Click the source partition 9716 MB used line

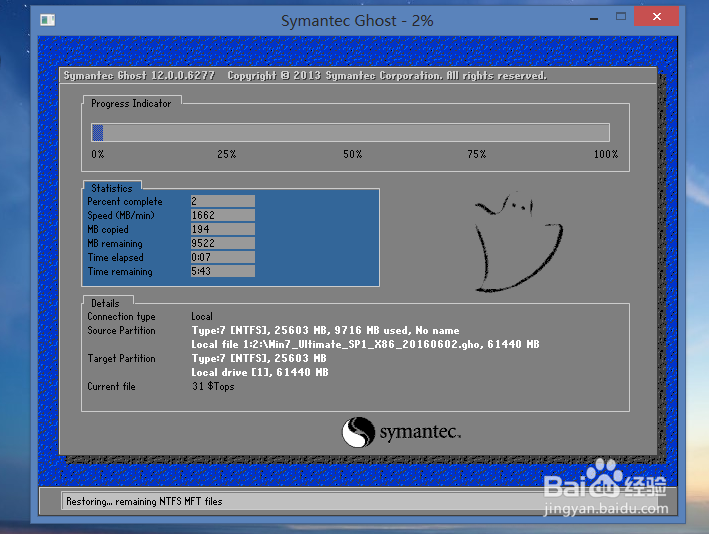[x=326, y=331]
